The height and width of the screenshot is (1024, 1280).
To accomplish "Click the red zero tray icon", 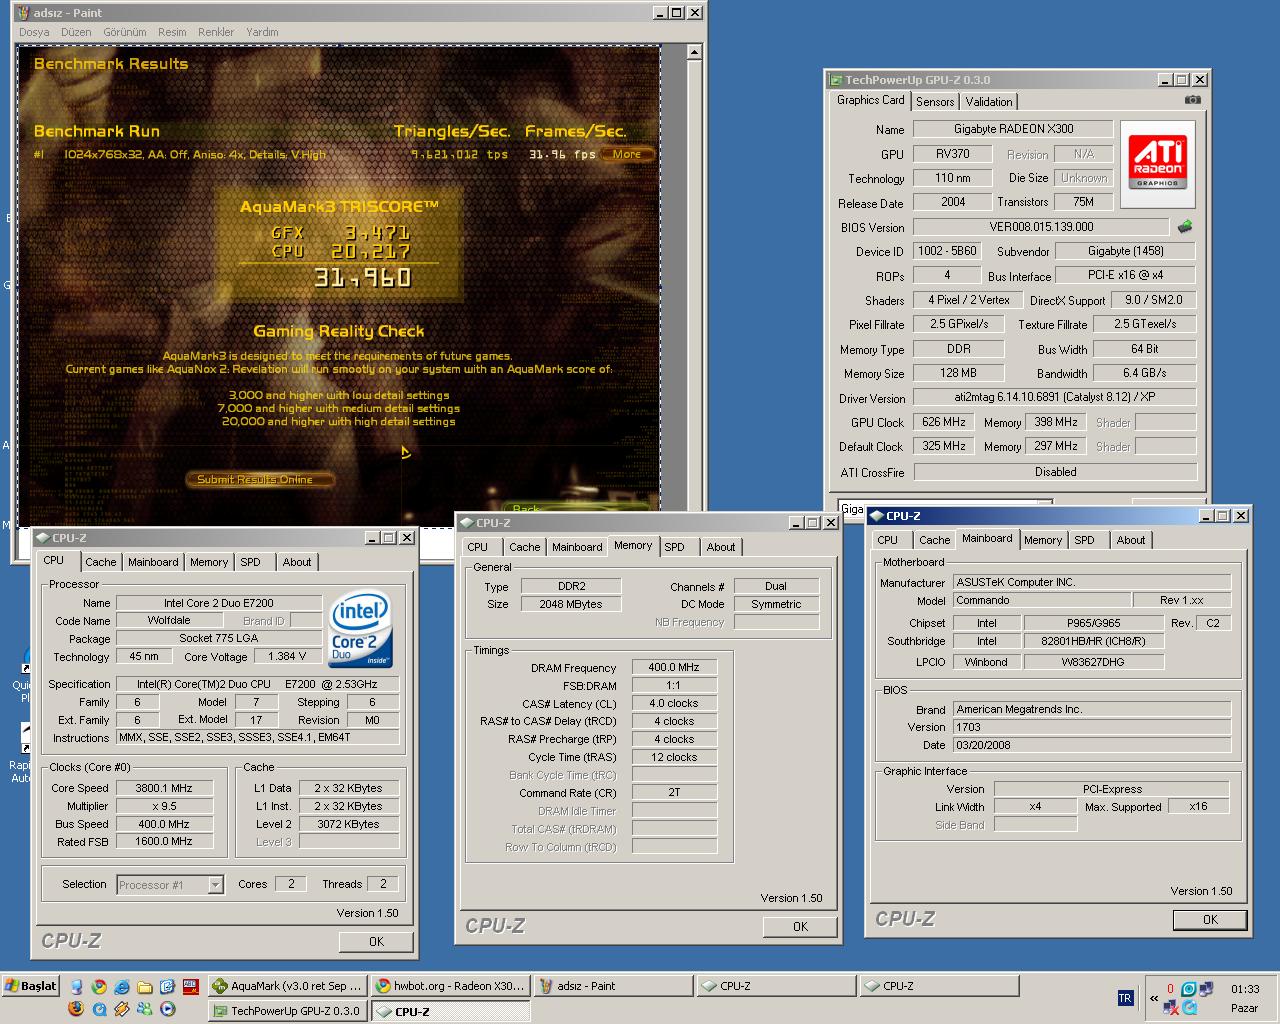I will pos(1170,989).
